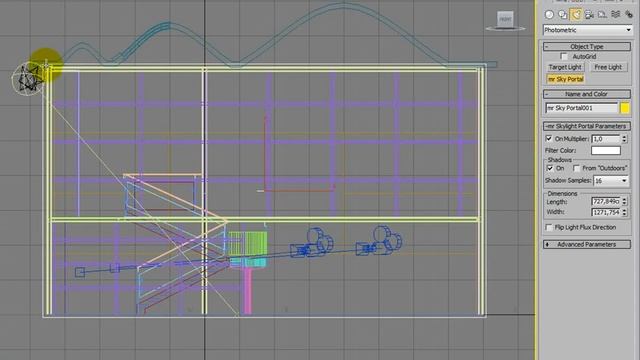640x360 pixels.
Task: Click the ViewCube in the viewport
Action: (505, 20)
